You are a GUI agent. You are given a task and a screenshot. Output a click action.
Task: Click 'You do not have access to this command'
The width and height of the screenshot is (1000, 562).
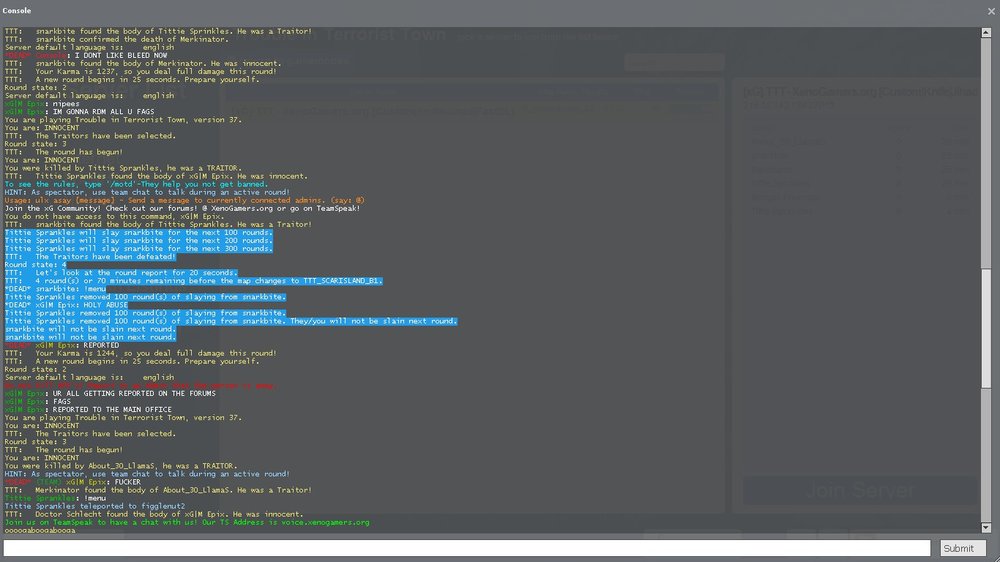click(x=114, y=217)
